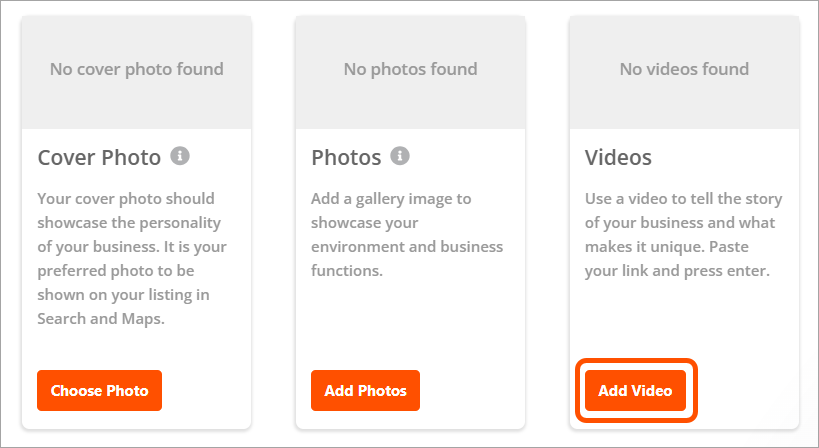The width and height of the screenshot is (819, 448).
Task: Click 'Use a video to tell the story' line
Action: 683,198
